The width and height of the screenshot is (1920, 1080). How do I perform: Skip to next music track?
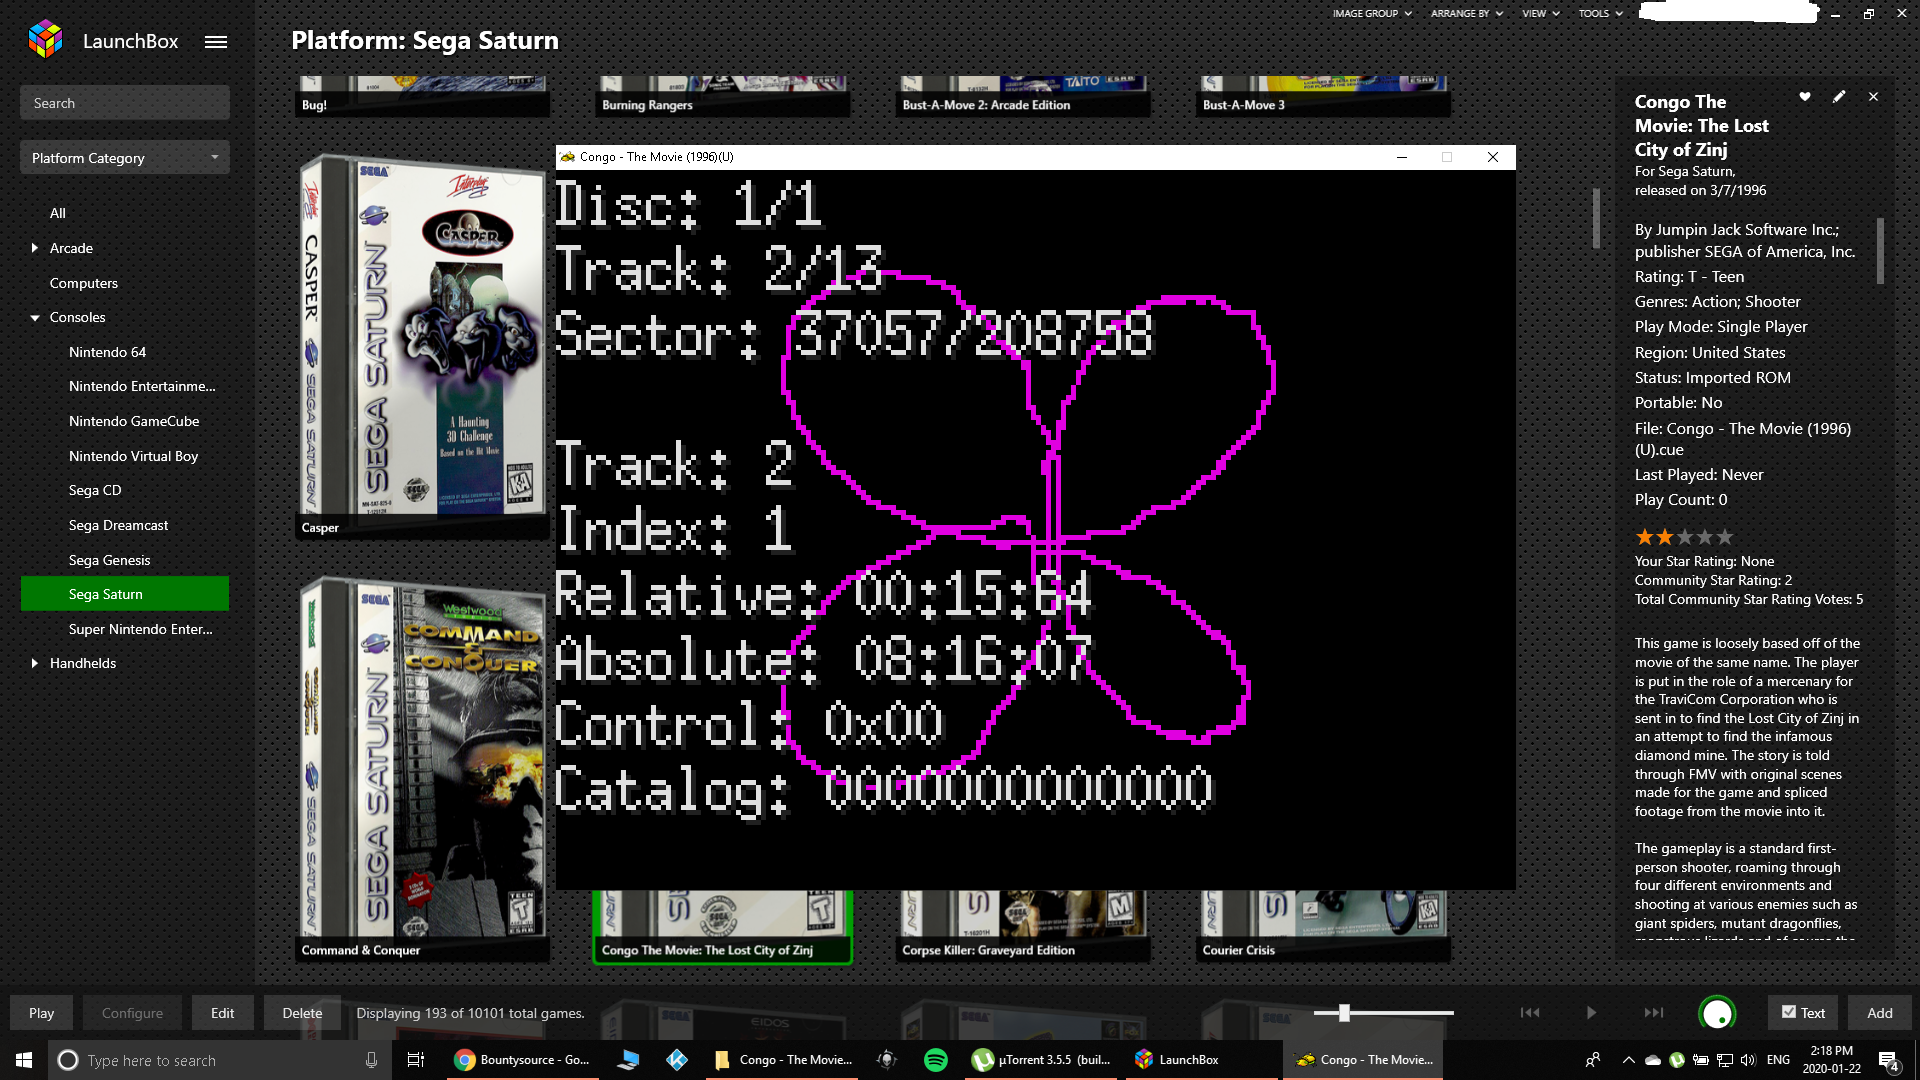(x=1654, y=1013)
